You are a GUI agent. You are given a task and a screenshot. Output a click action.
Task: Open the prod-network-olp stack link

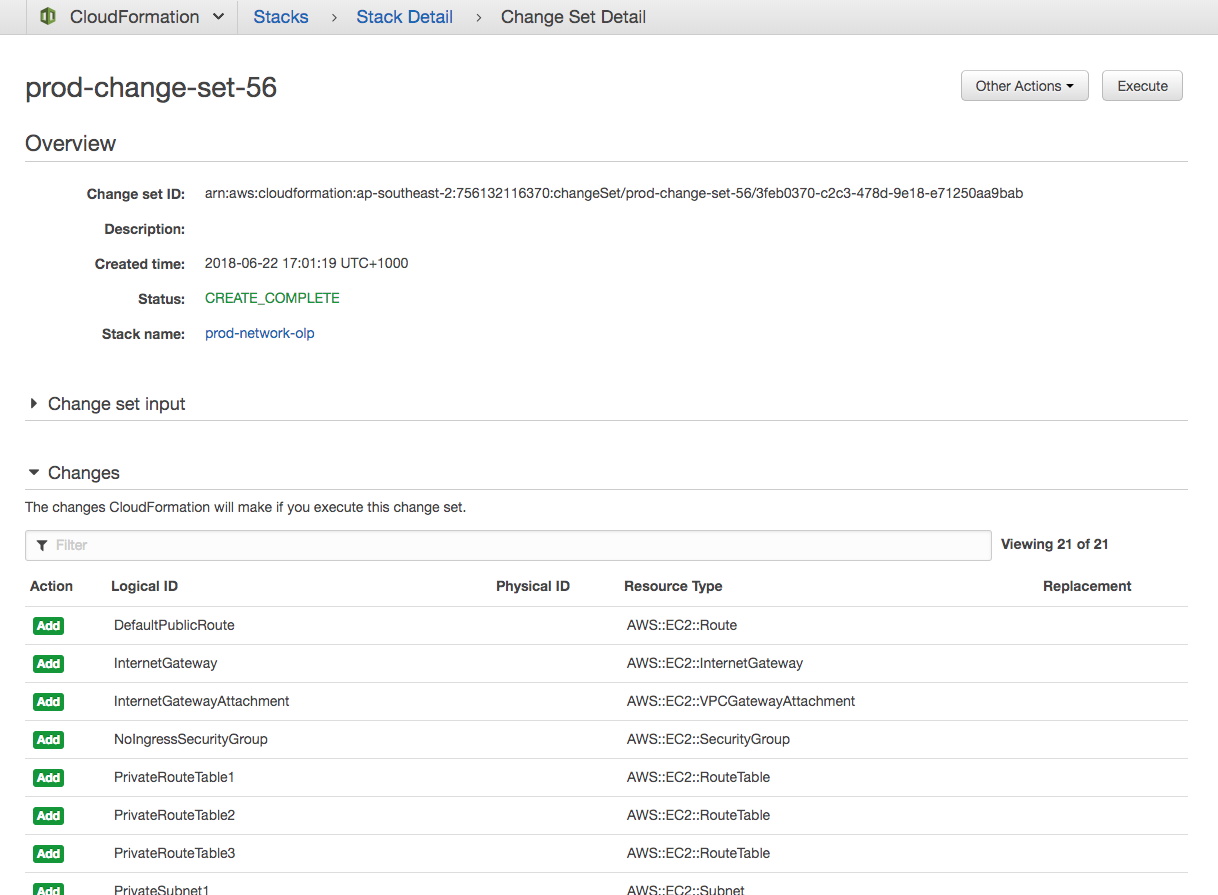(260, 333)
